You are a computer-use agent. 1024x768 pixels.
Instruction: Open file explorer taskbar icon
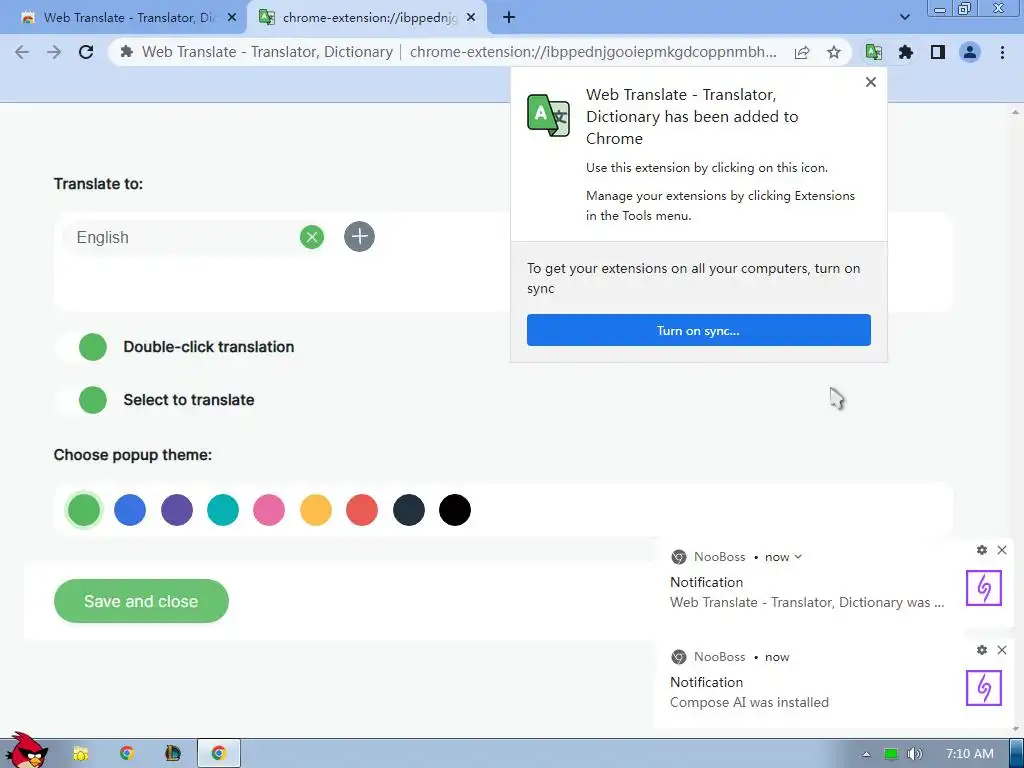tap(80, 754)
